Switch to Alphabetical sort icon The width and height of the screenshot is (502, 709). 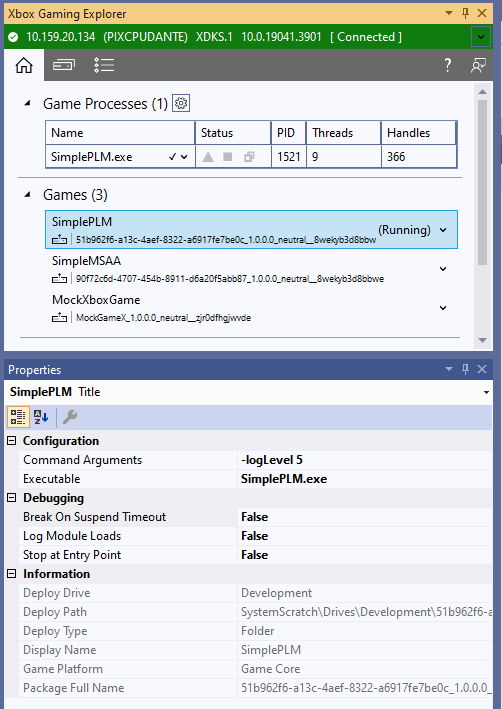tap(41, 417)
